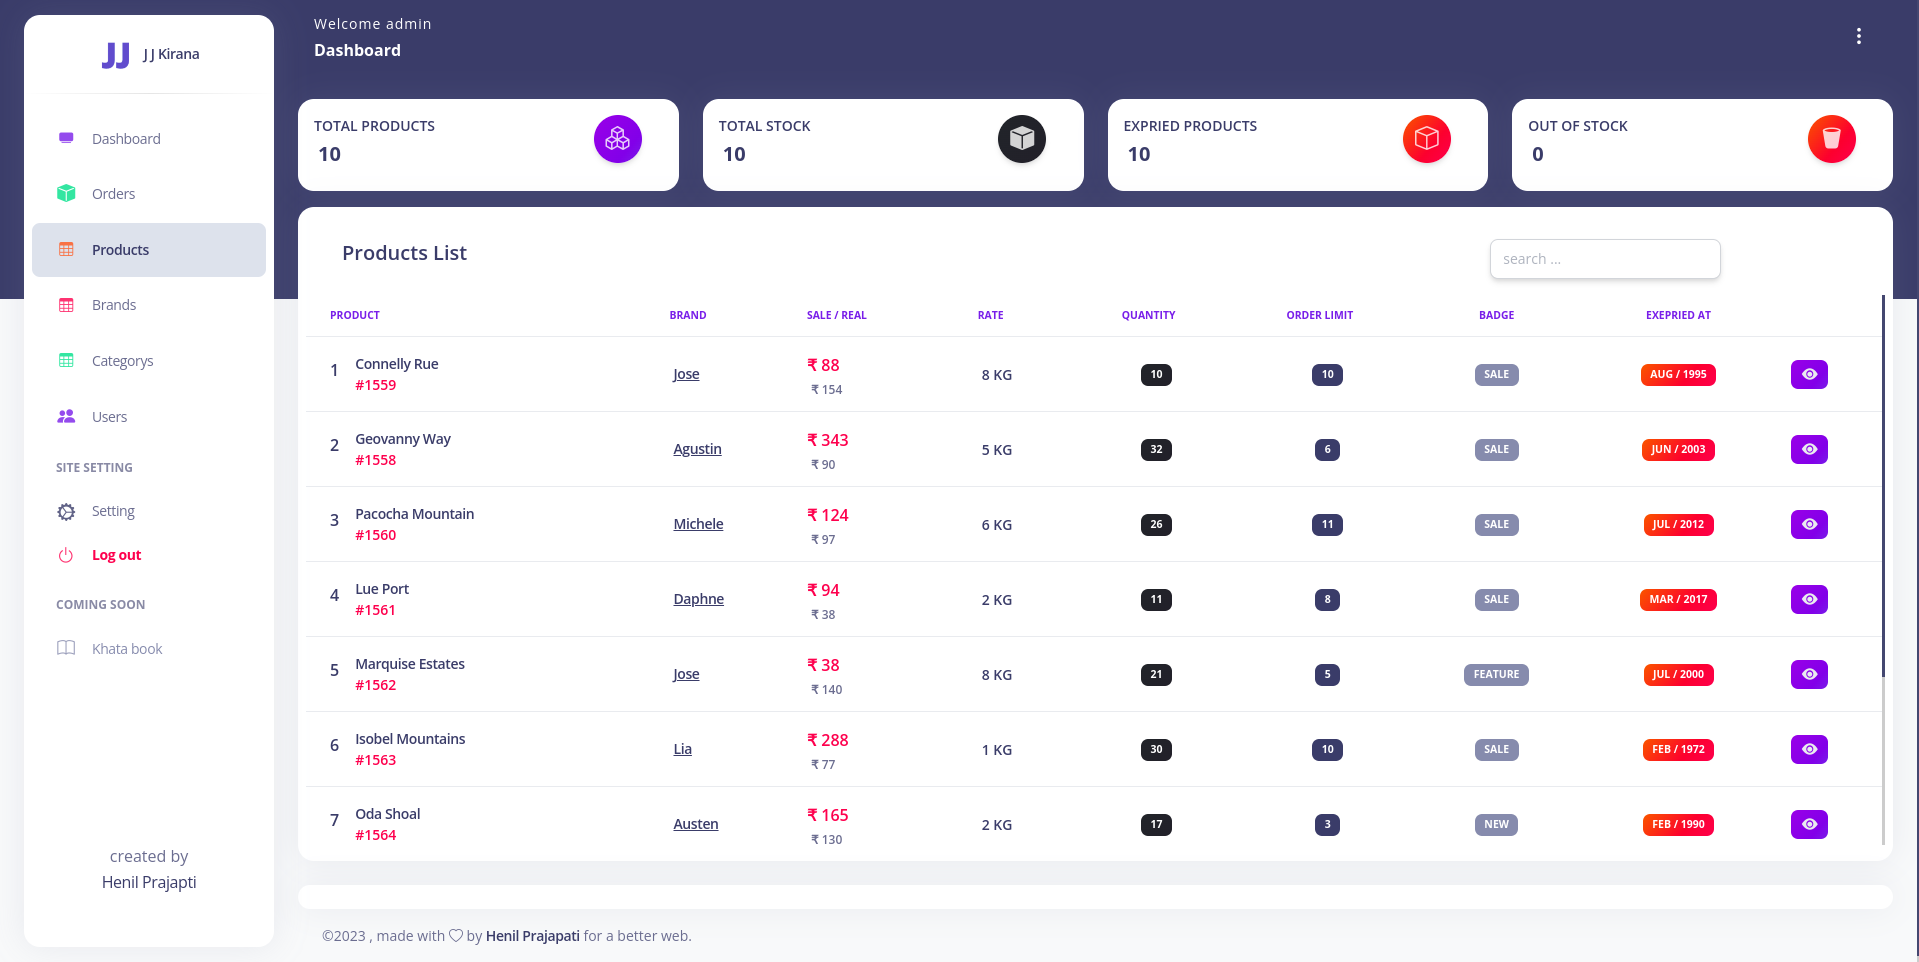
Task: Open the Categorys sidebar item
Action: (x=122, y=361)
